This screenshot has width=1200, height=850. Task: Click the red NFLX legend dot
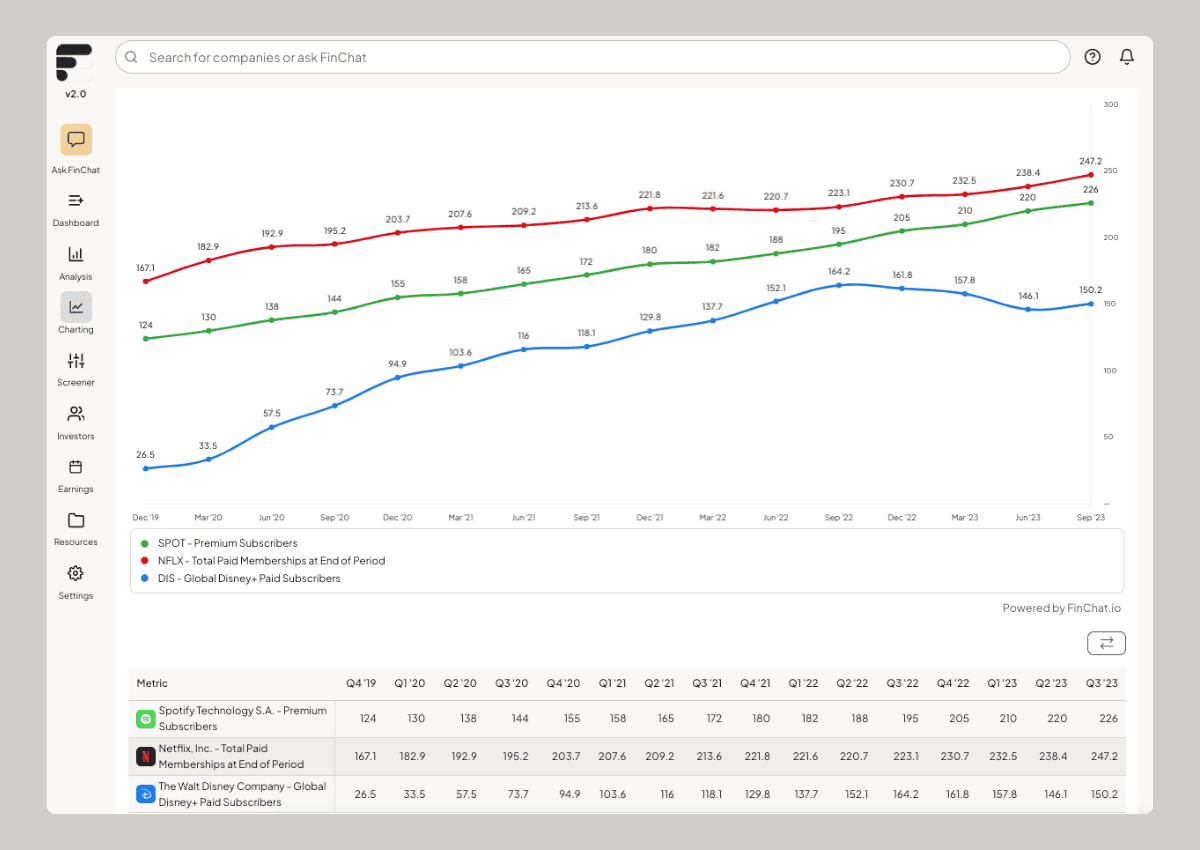coord(145,561)
